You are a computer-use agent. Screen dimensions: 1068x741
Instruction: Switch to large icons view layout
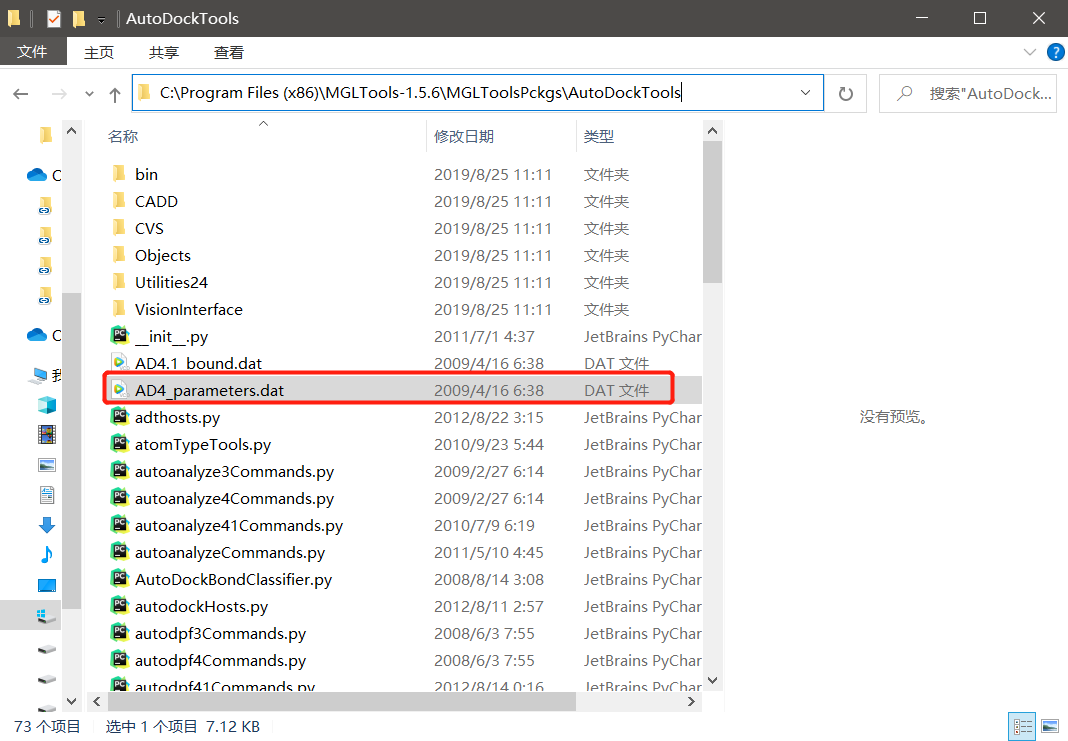coord(1050,727)
